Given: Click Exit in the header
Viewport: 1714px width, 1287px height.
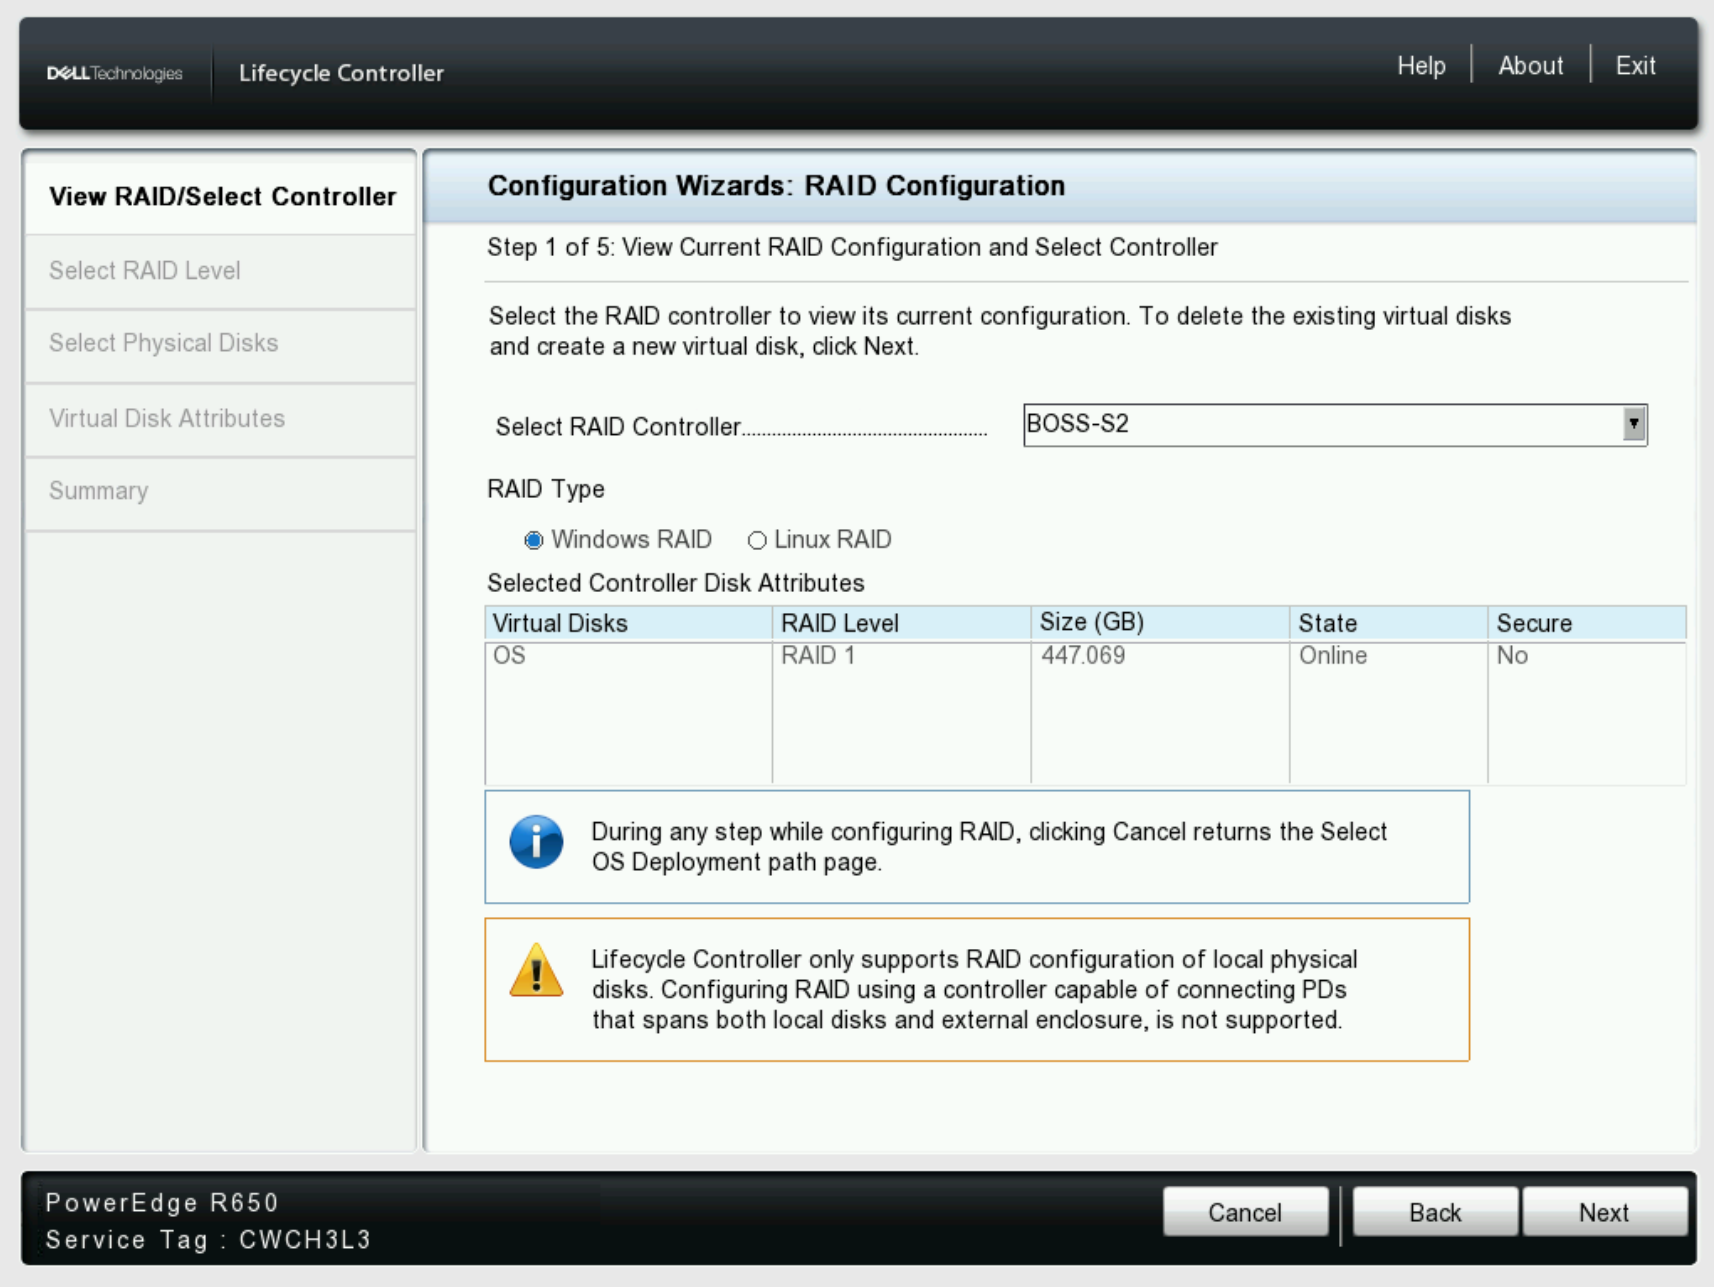Looking at the screenshot, I should (x=1635, y=66).
